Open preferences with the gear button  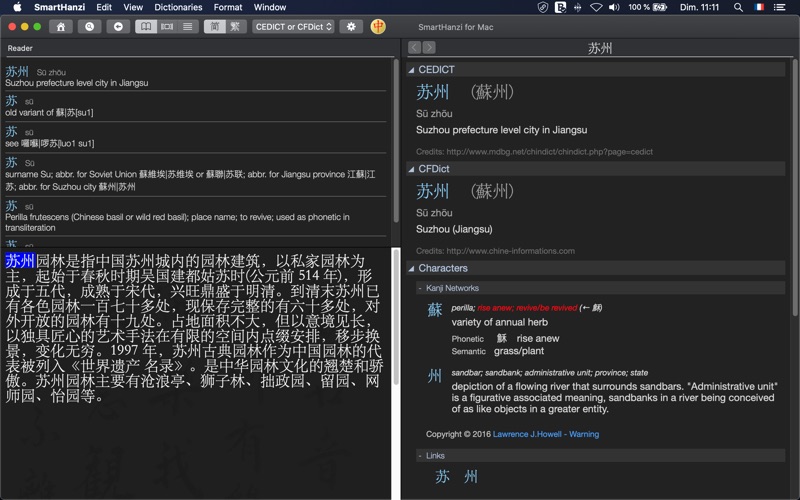coord(351,27)
